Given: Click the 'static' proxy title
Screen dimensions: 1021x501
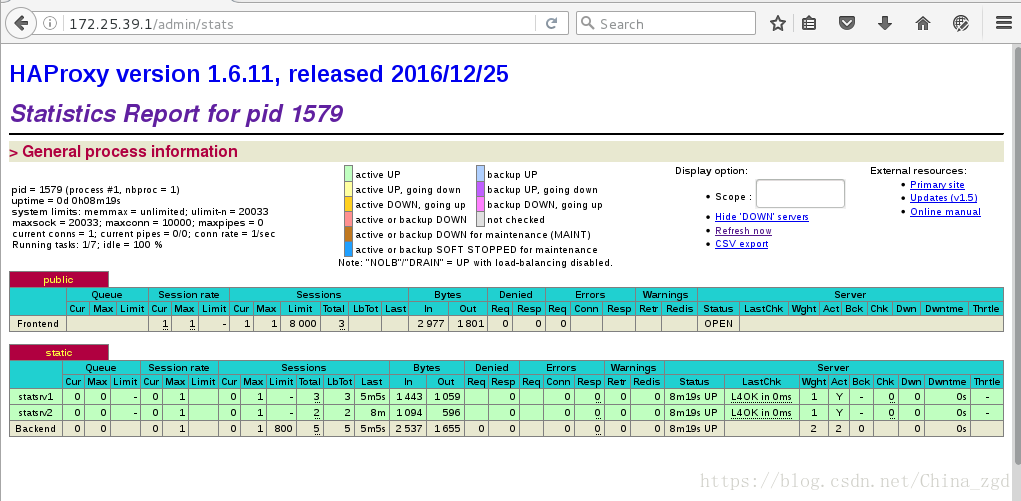Looking at the screenshot, I should click(x=59, y=352).
